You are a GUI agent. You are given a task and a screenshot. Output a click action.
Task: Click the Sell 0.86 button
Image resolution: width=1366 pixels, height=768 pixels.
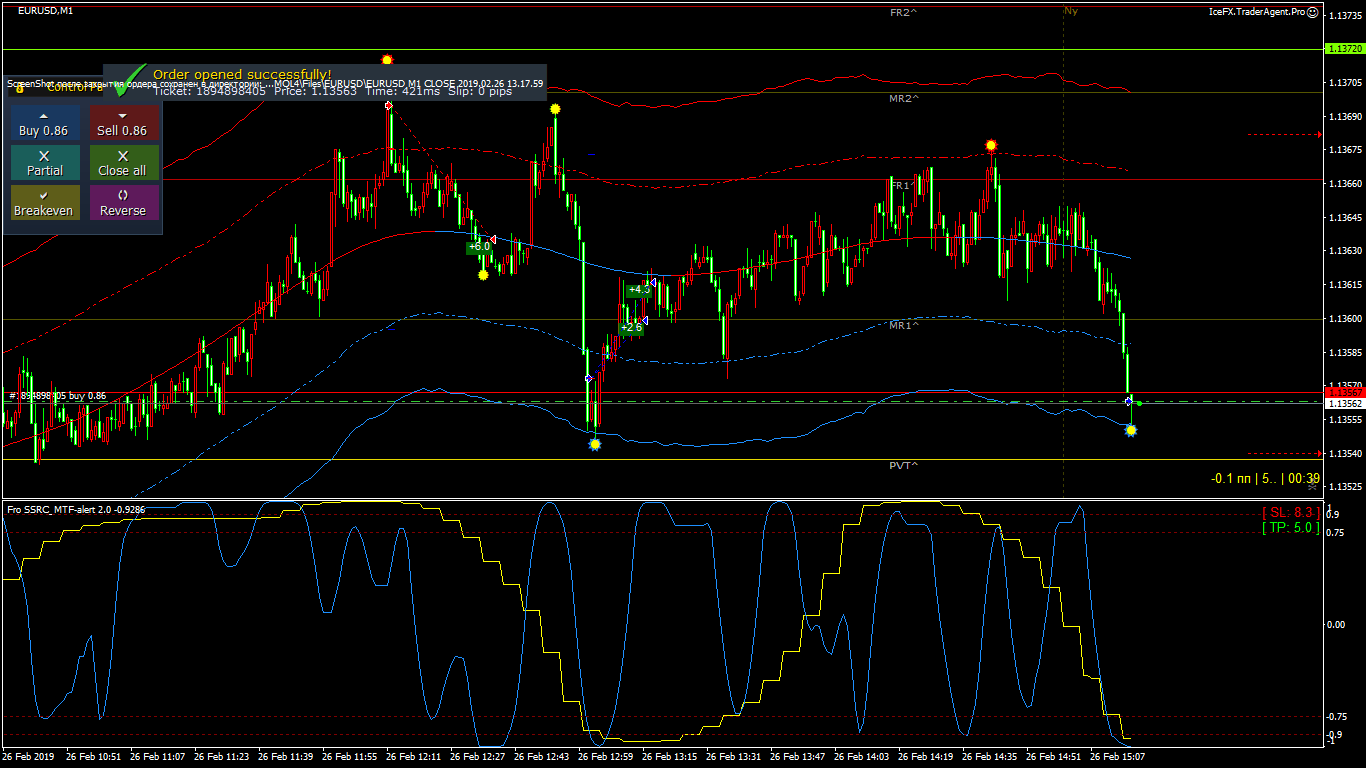pos(124,124)
